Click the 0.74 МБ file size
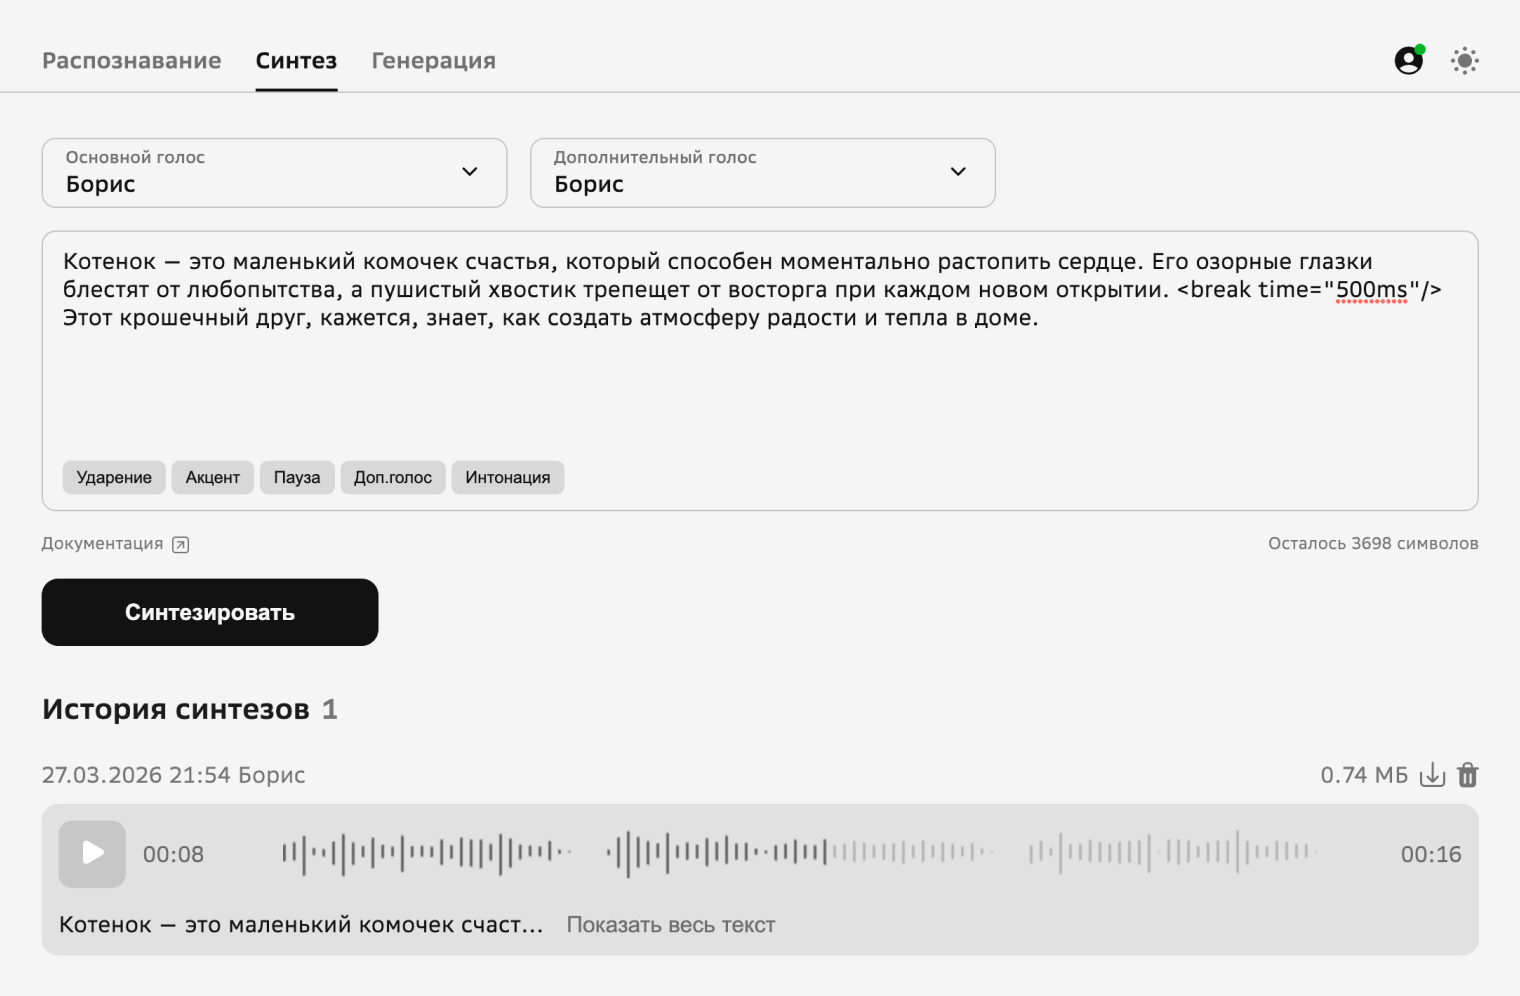Image resolution: width=1520 pixels, height=996 pixels. [1364, 775]
